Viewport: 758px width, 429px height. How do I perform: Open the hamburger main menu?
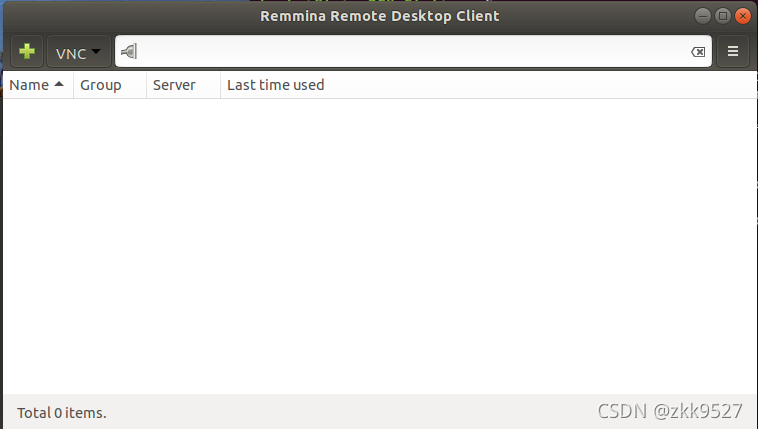(733, 51)
